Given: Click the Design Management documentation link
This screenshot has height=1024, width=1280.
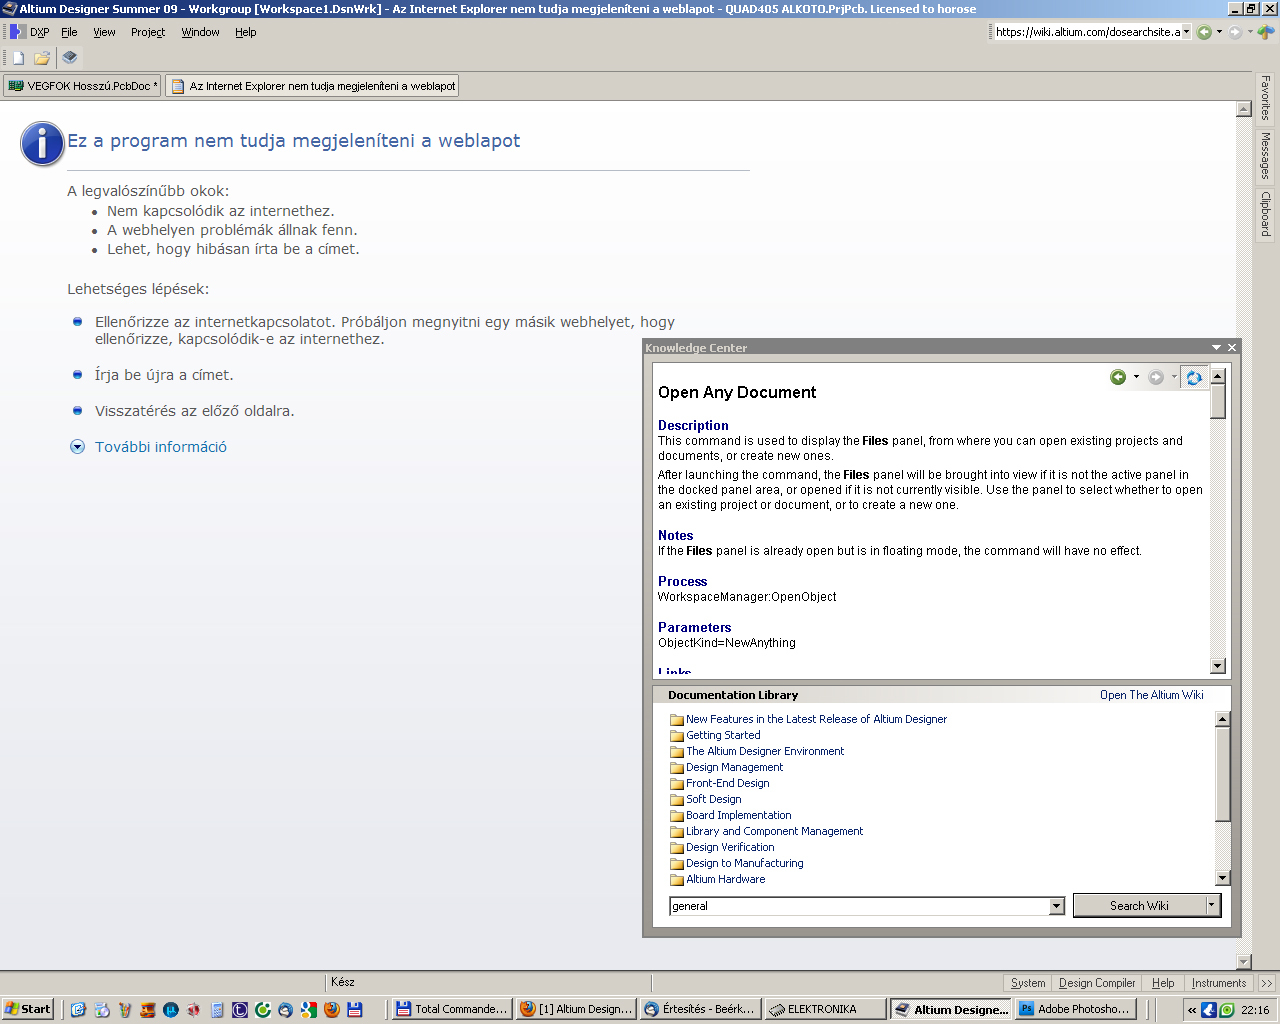Looking at the screenshot, I should coord(734,767).
